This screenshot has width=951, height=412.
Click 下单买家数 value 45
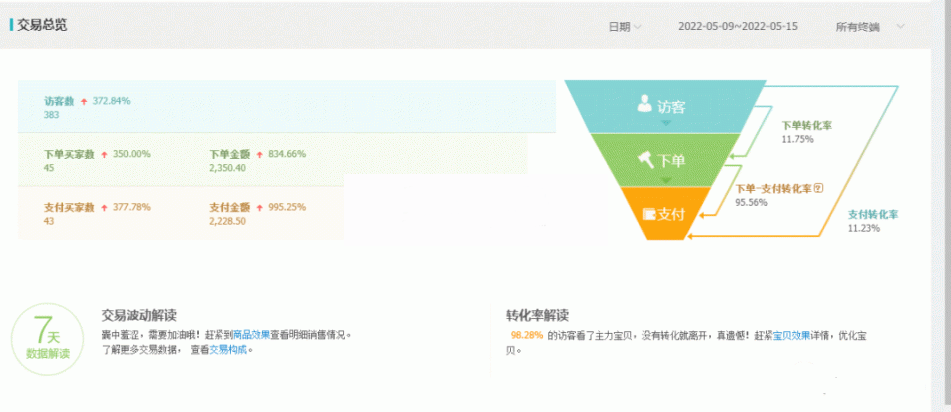49,168
